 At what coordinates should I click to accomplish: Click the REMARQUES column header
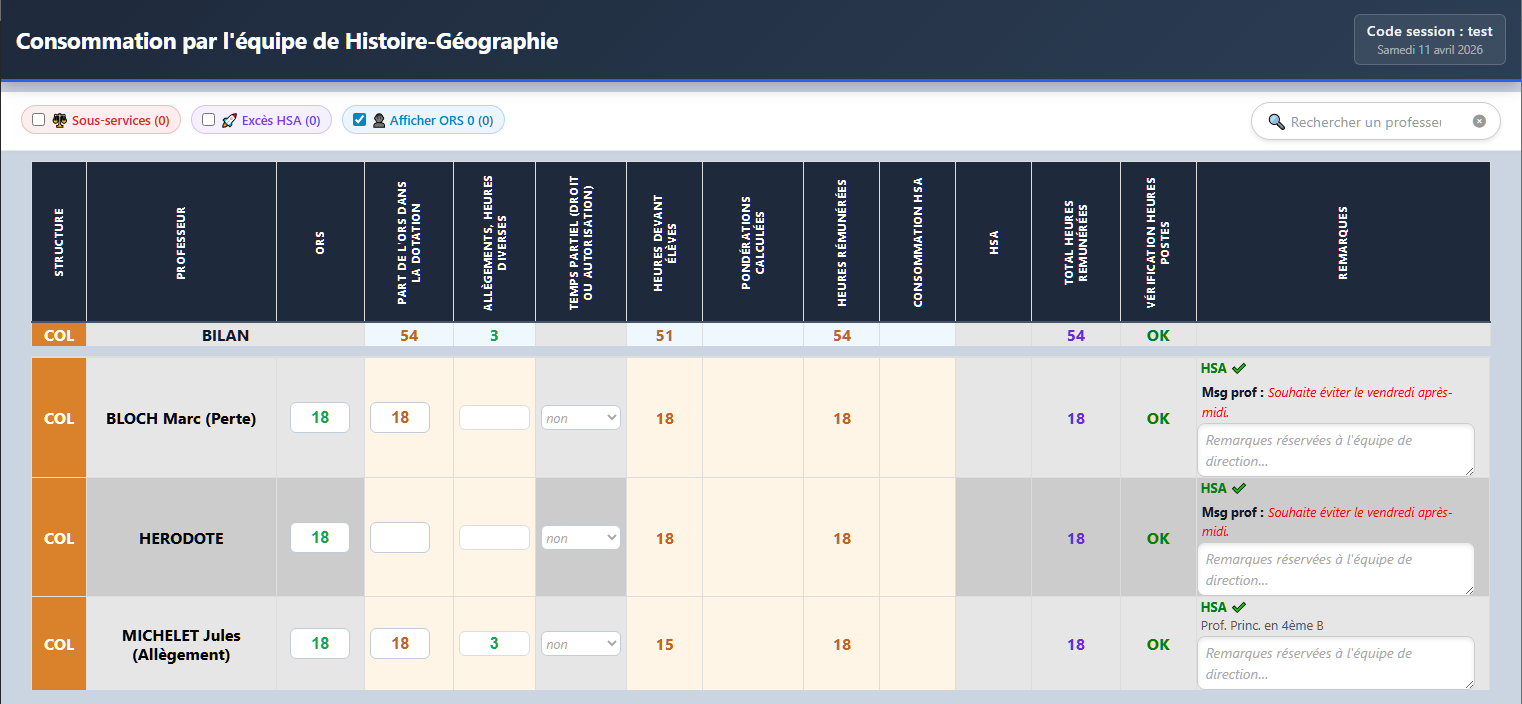[1343, 242]
